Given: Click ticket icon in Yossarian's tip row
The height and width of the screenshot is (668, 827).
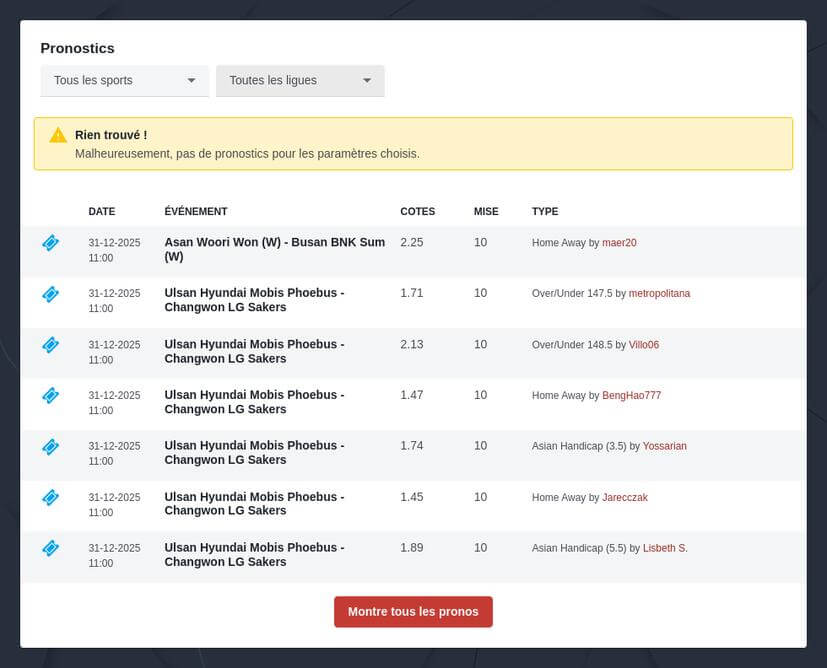Looking at the screenshot, I should click(50, 447).
